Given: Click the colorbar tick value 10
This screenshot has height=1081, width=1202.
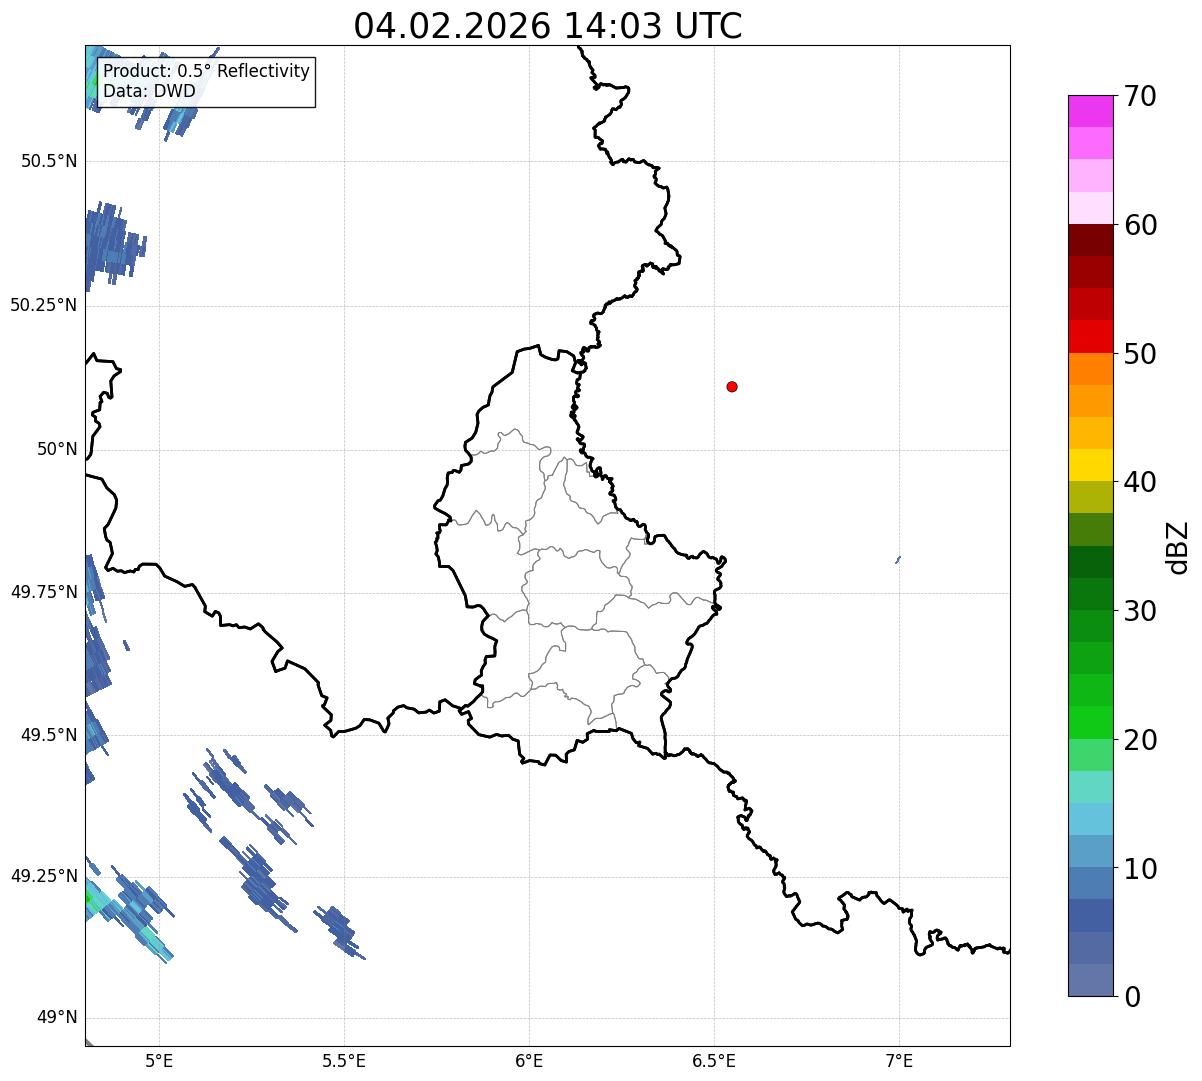Looking at the screenshot, I should (x=1140, y=869).
